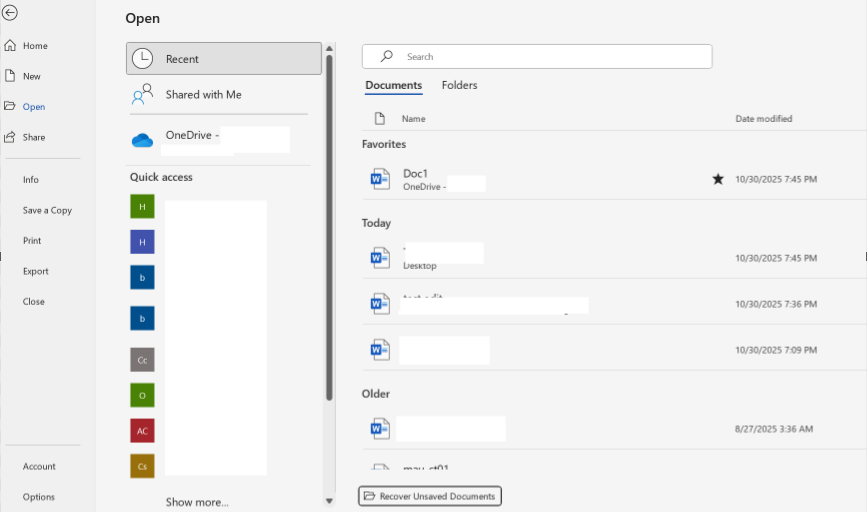Unpin Doc1 using the star icon
The width and height of the screenshot is (867, 512).
click(x=718, y=179)
